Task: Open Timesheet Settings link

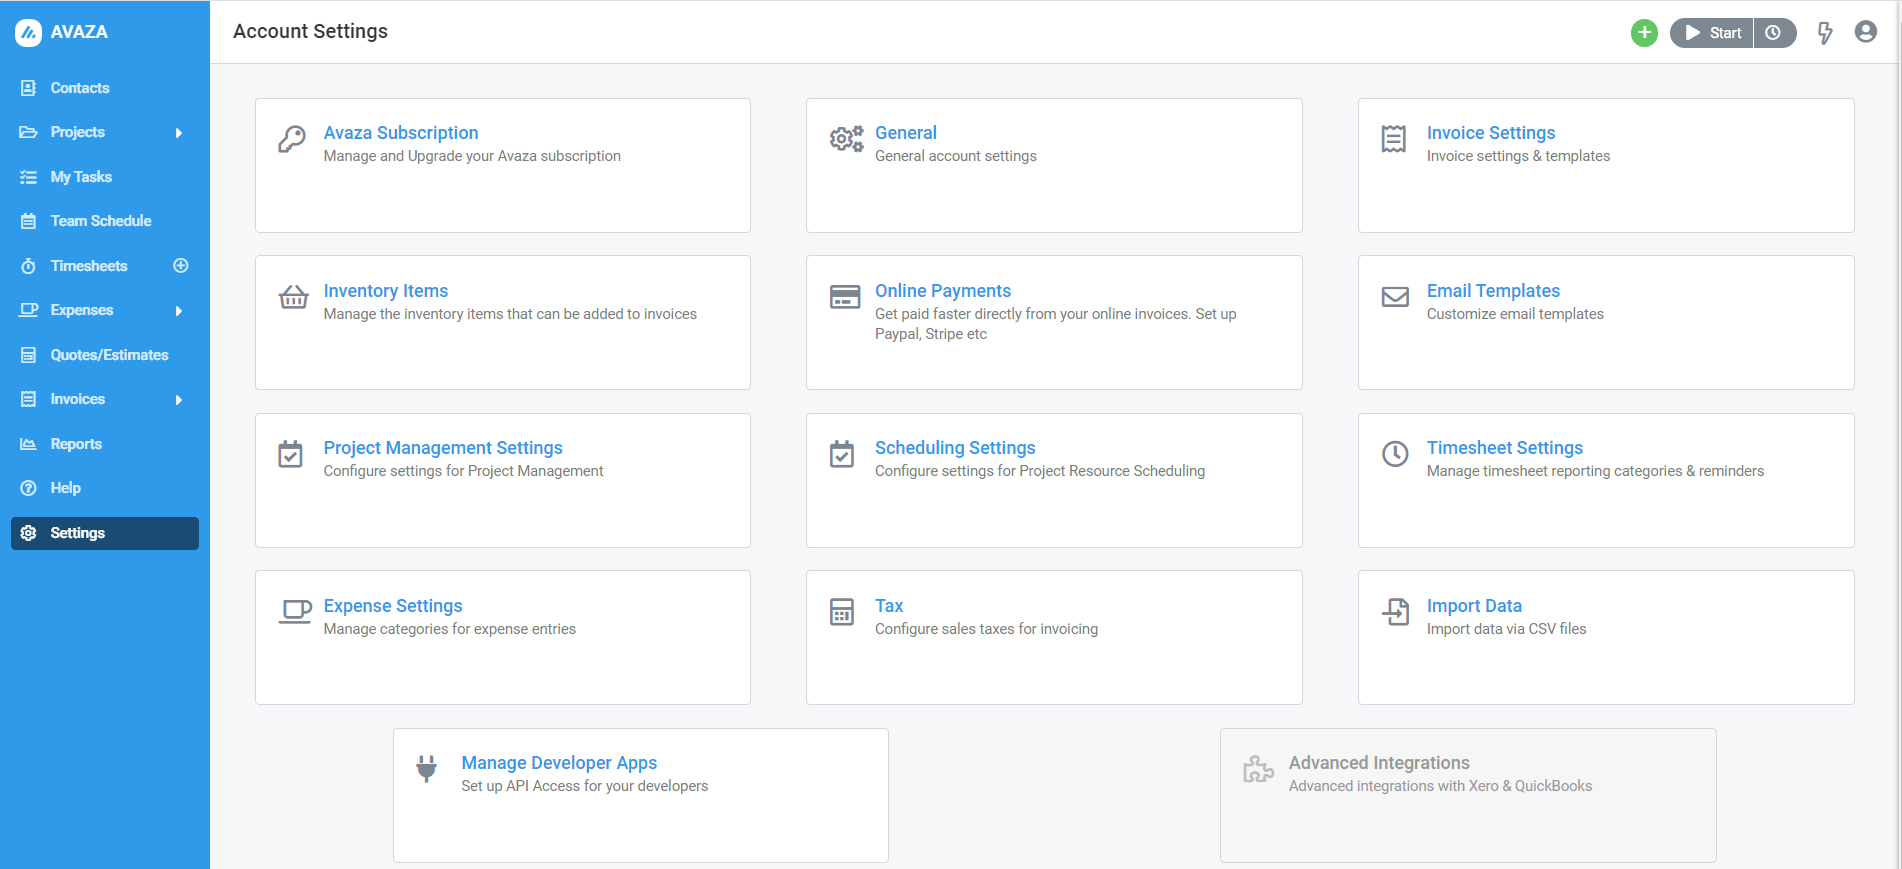Action: (1505, 448)
